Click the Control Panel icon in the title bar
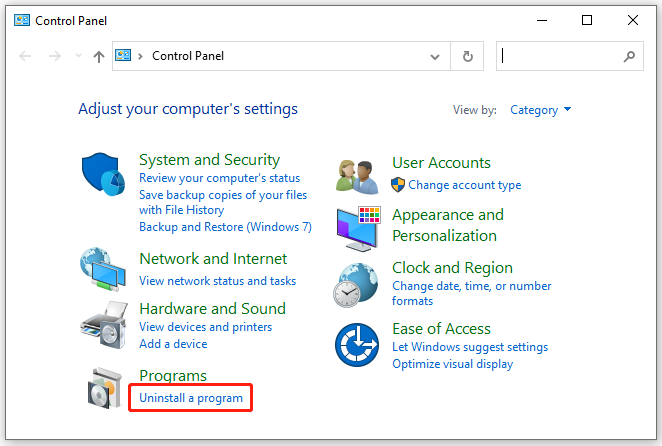 (x=22, y=20)
